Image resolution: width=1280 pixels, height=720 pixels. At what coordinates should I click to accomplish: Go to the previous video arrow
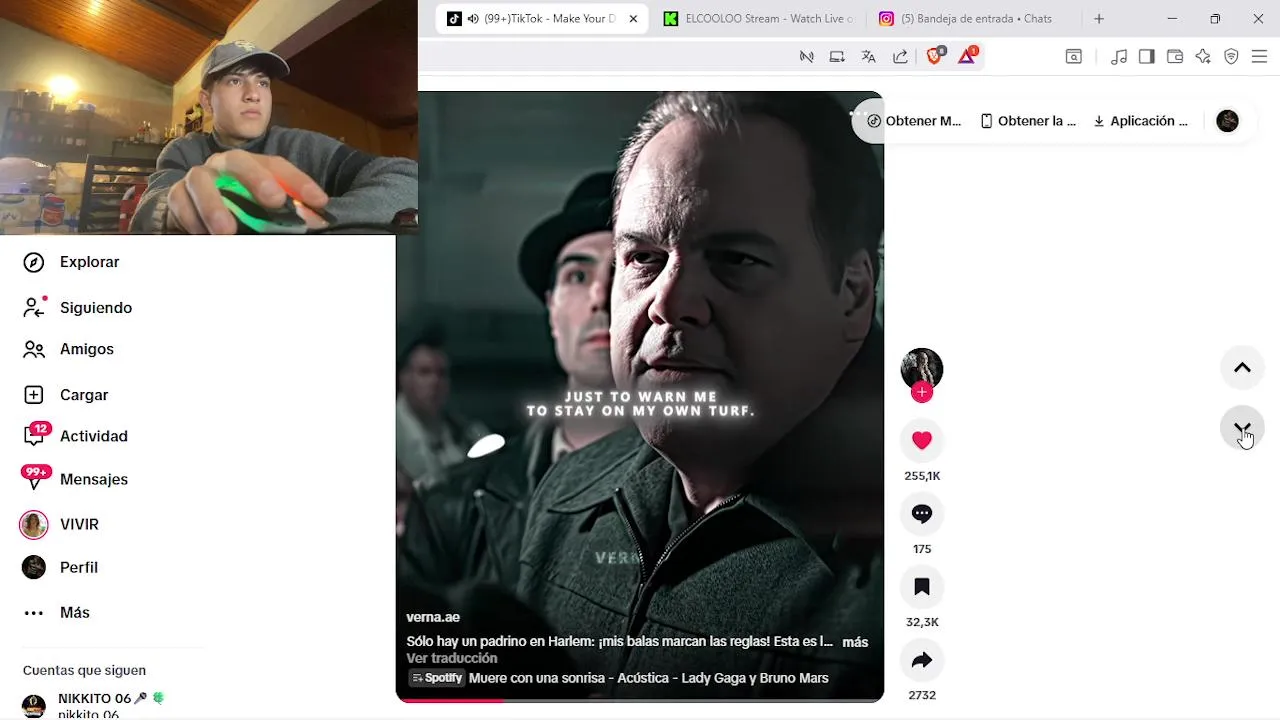1242,367
